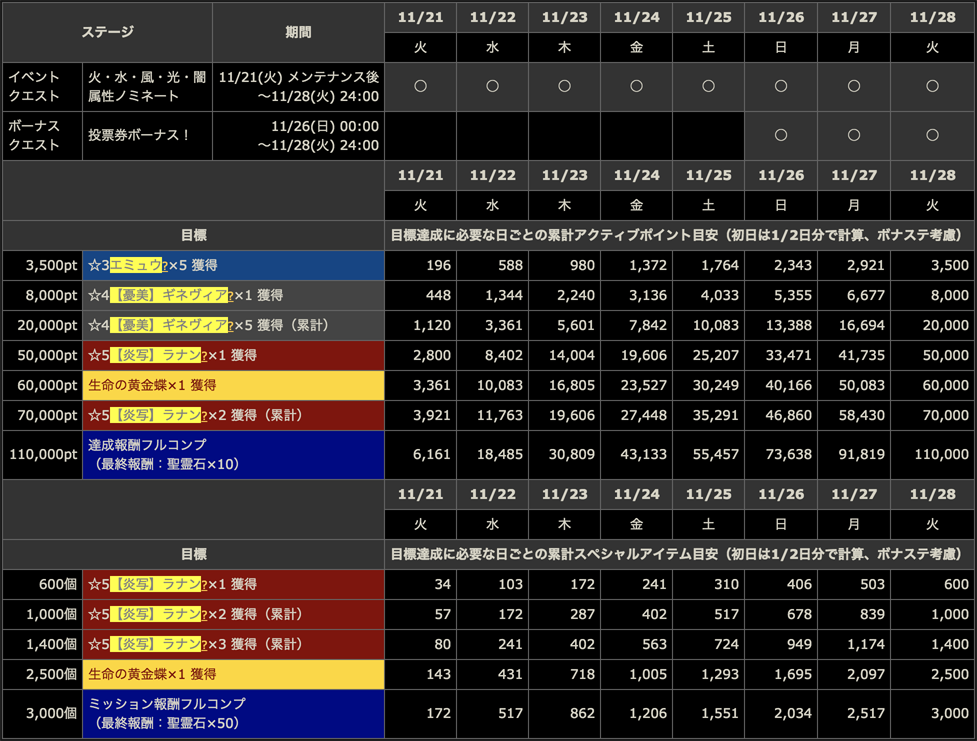Click the bonus quest circle under 11/28

(932, 136)
